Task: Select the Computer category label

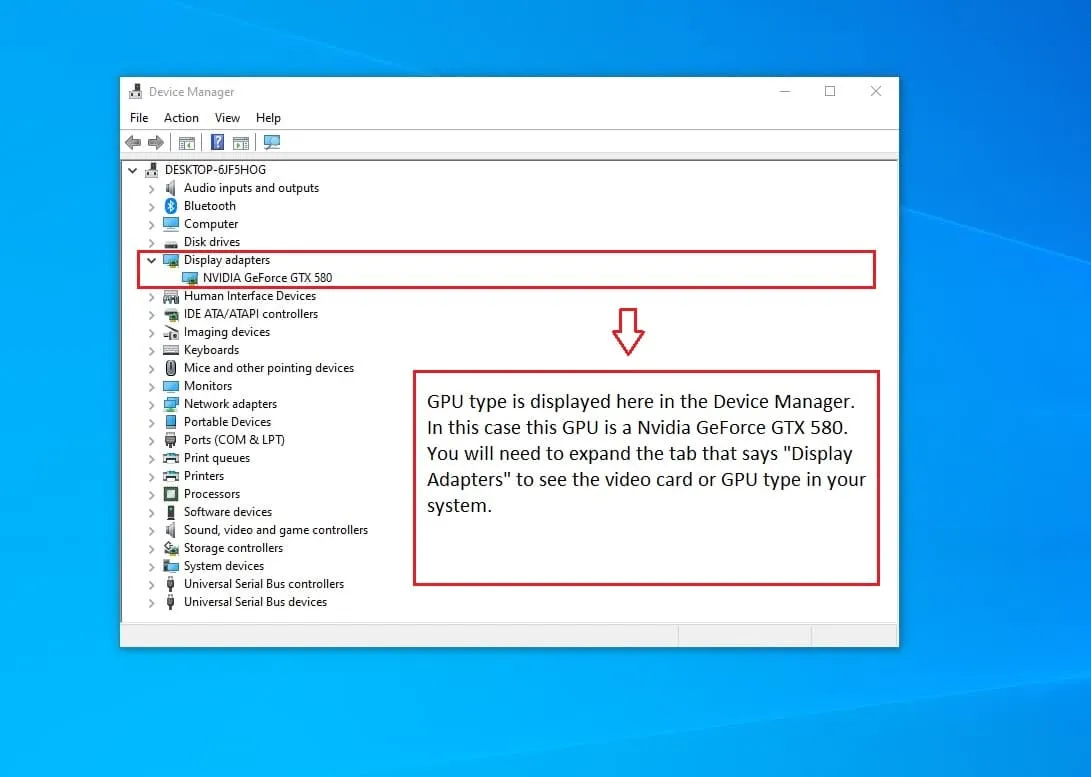Action: 211,224
